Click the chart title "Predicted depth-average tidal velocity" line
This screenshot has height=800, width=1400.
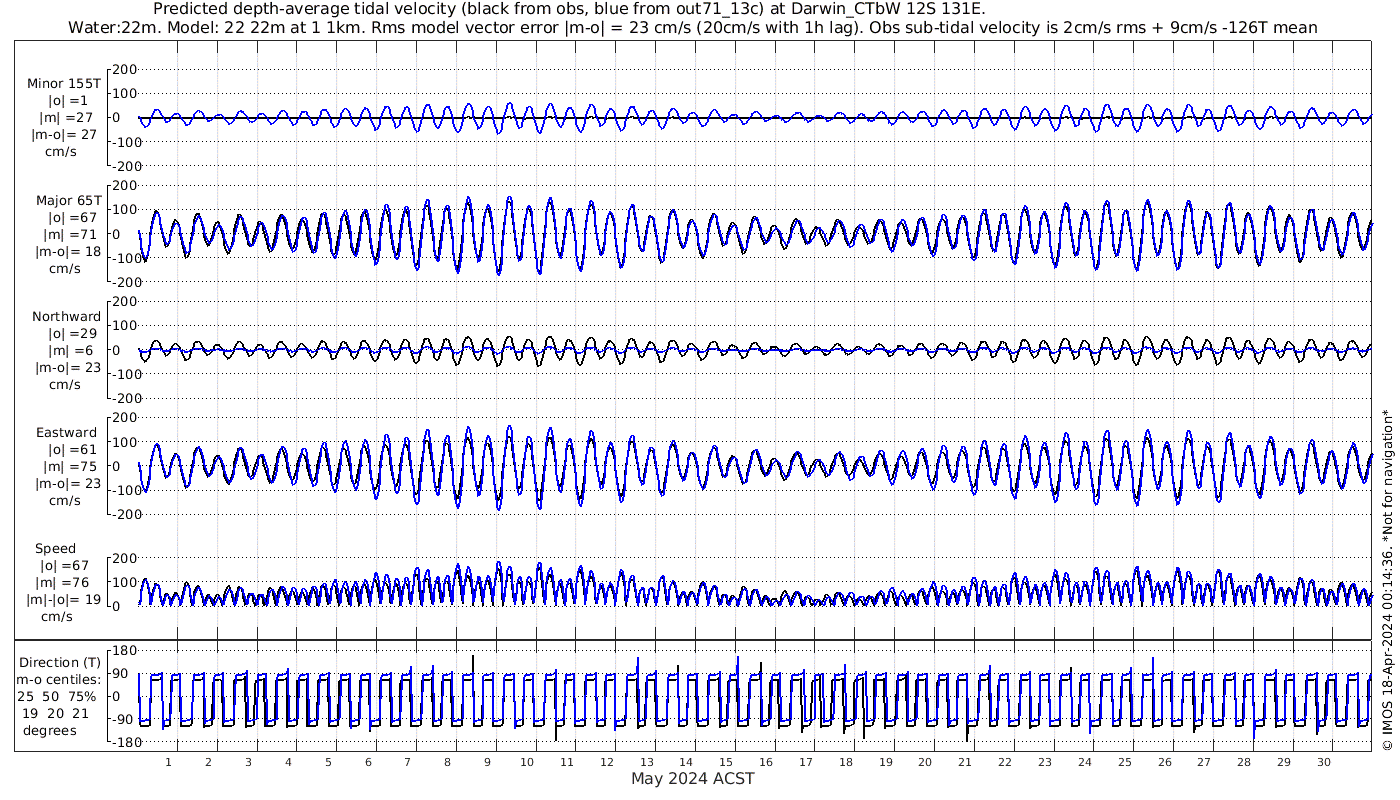569,9
